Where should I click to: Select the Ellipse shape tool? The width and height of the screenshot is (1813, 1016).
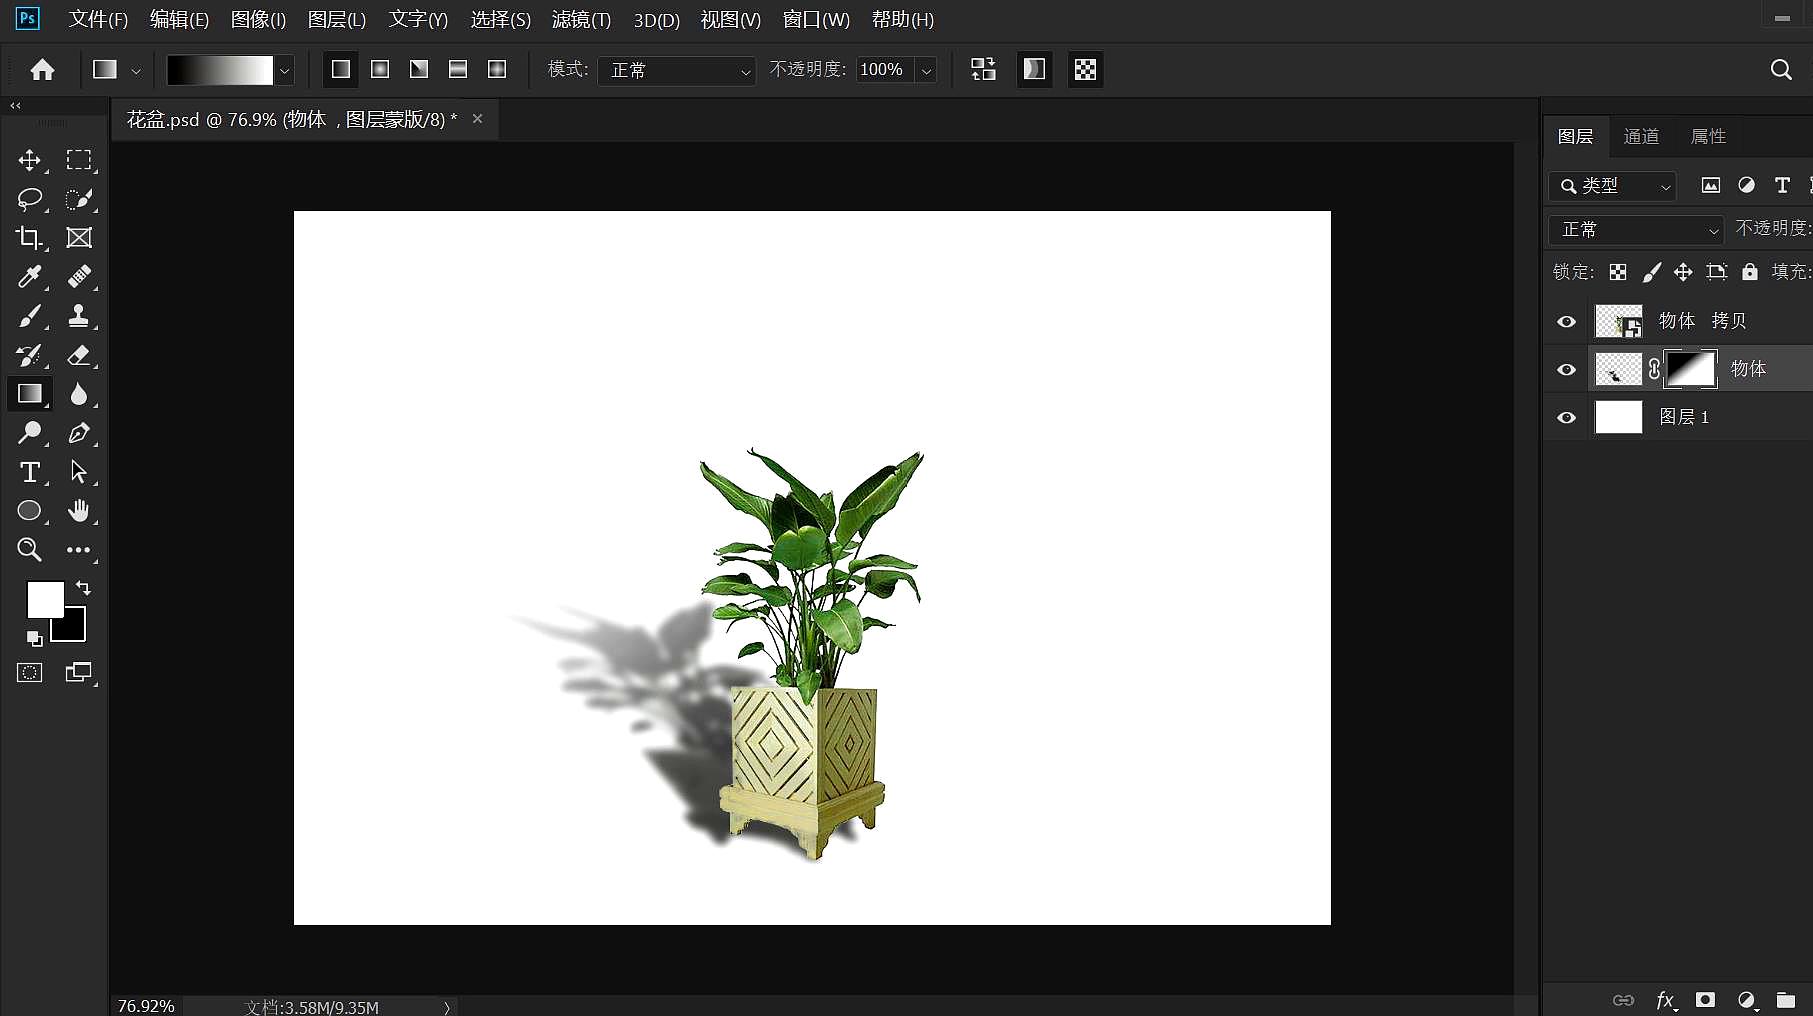(x=30, y=511)
